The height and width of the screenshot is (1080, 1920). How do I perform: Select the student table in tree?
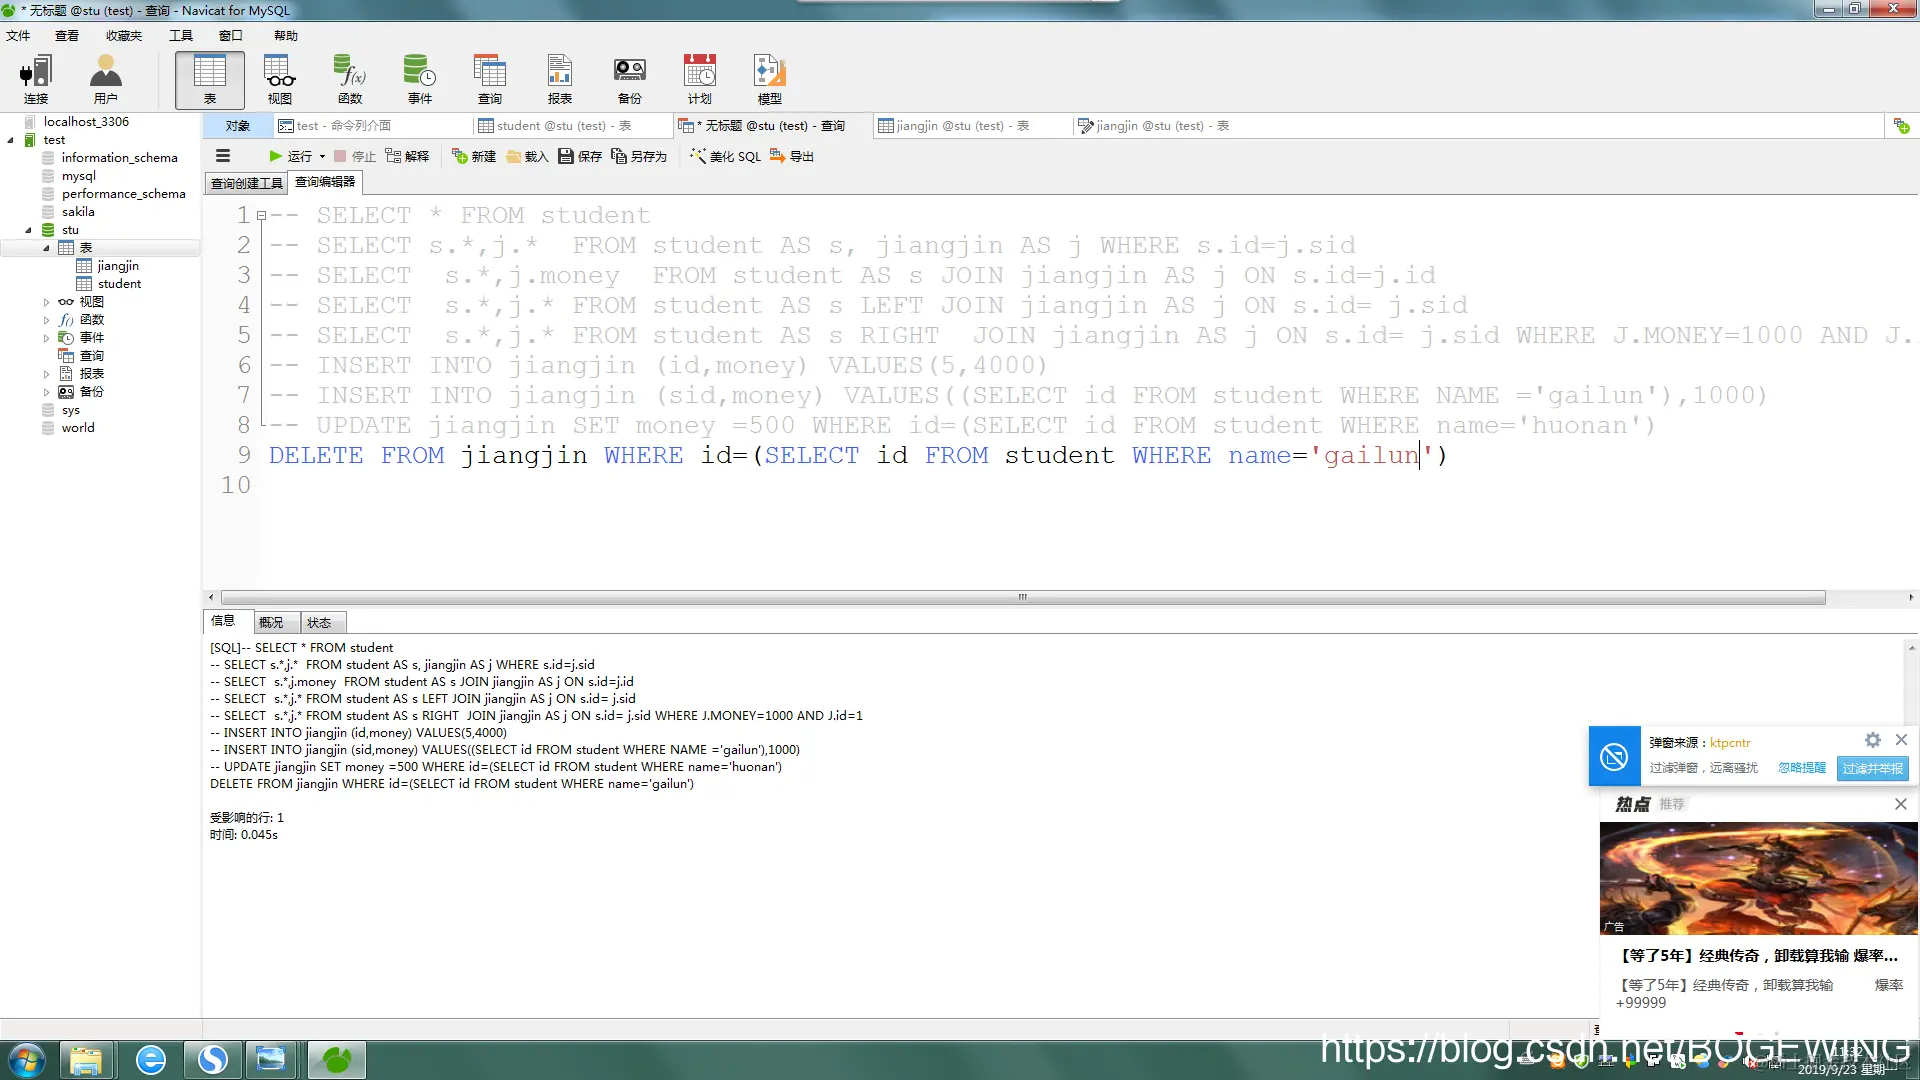click(x=119, y=284)
